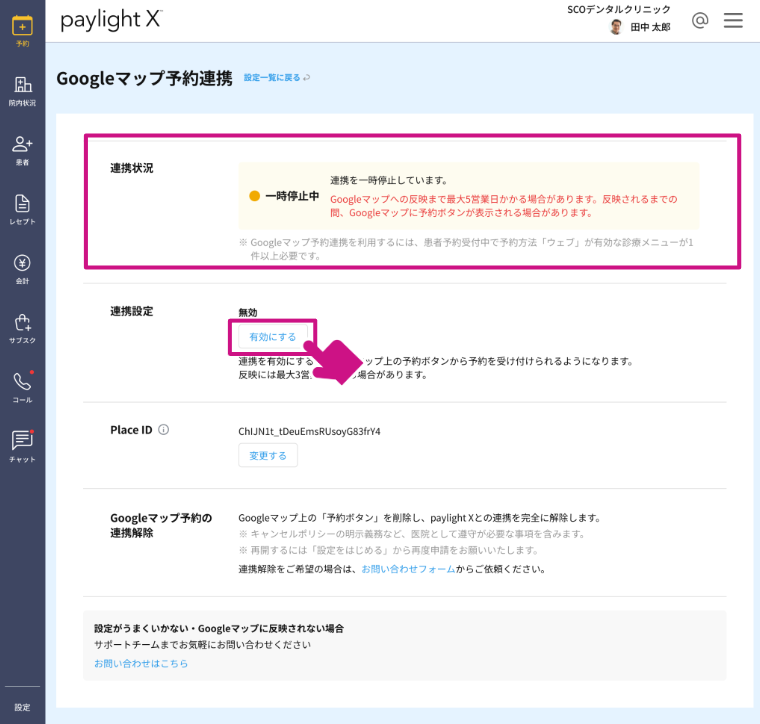The height and width of the screenshot is (724, 760).
Task: Open the hamburger menu in header
Action: [733, 20]
